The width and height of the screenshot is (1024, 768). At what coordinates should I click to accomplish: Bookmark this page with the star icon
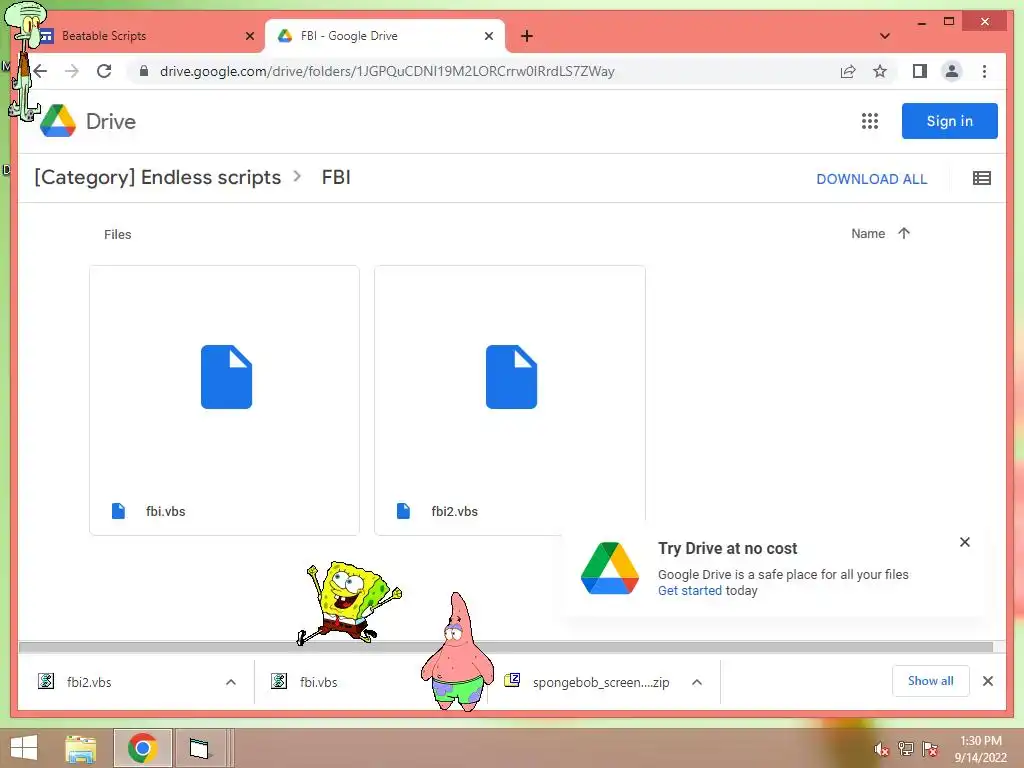880,71
